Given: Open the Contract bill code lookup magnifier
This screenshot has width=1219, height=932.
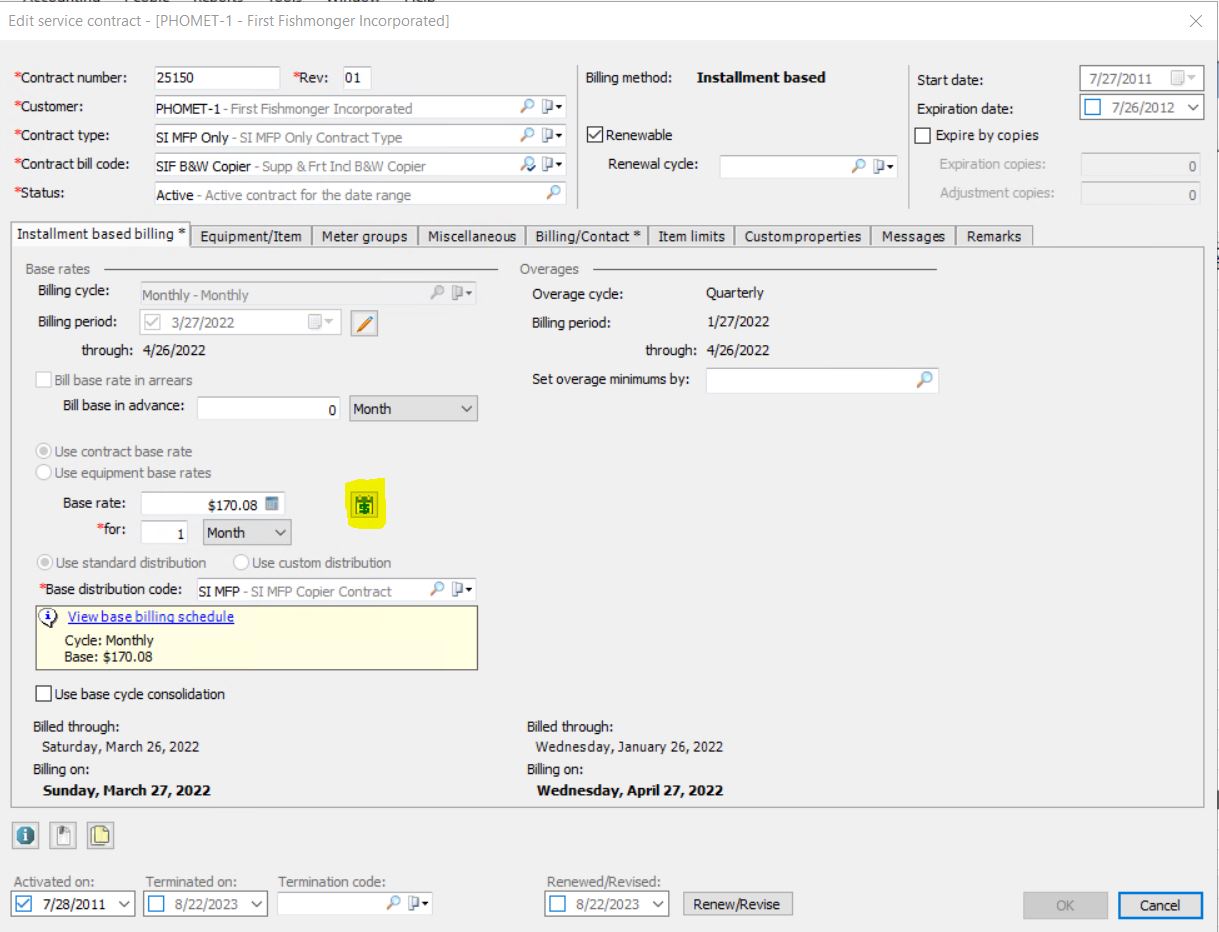Looking at the screenshot, I should 528,163.
